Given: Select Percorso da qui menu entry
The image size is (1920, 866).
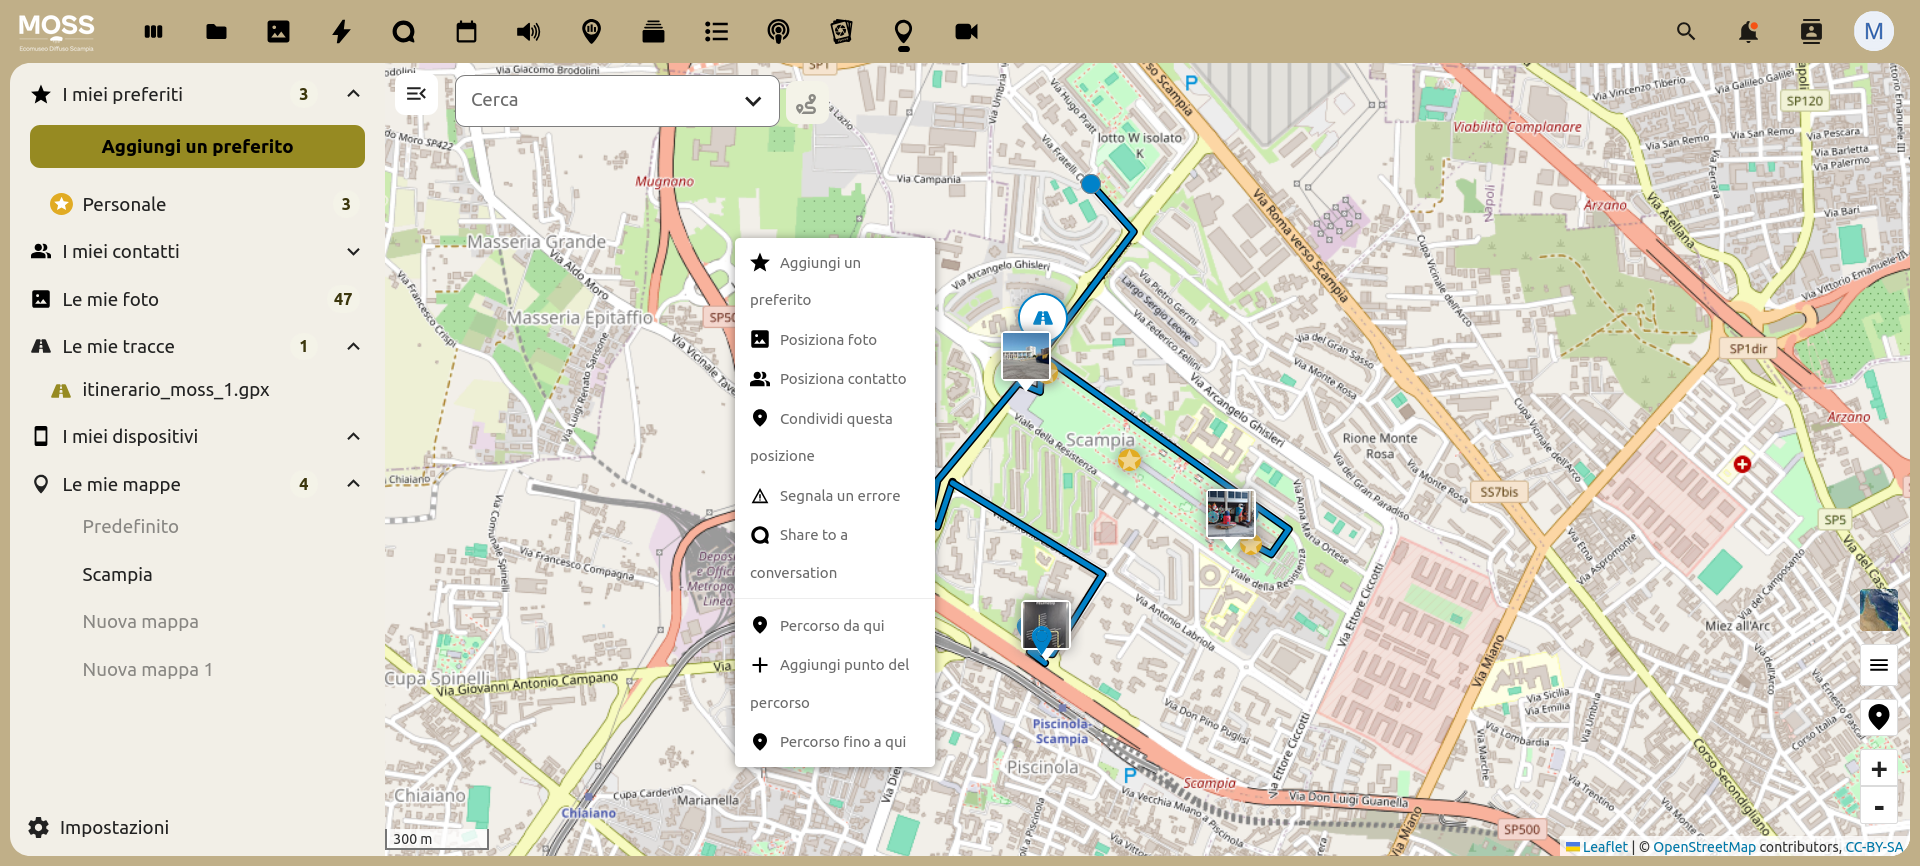Looking at the screenshot, I should click(831, 626).
